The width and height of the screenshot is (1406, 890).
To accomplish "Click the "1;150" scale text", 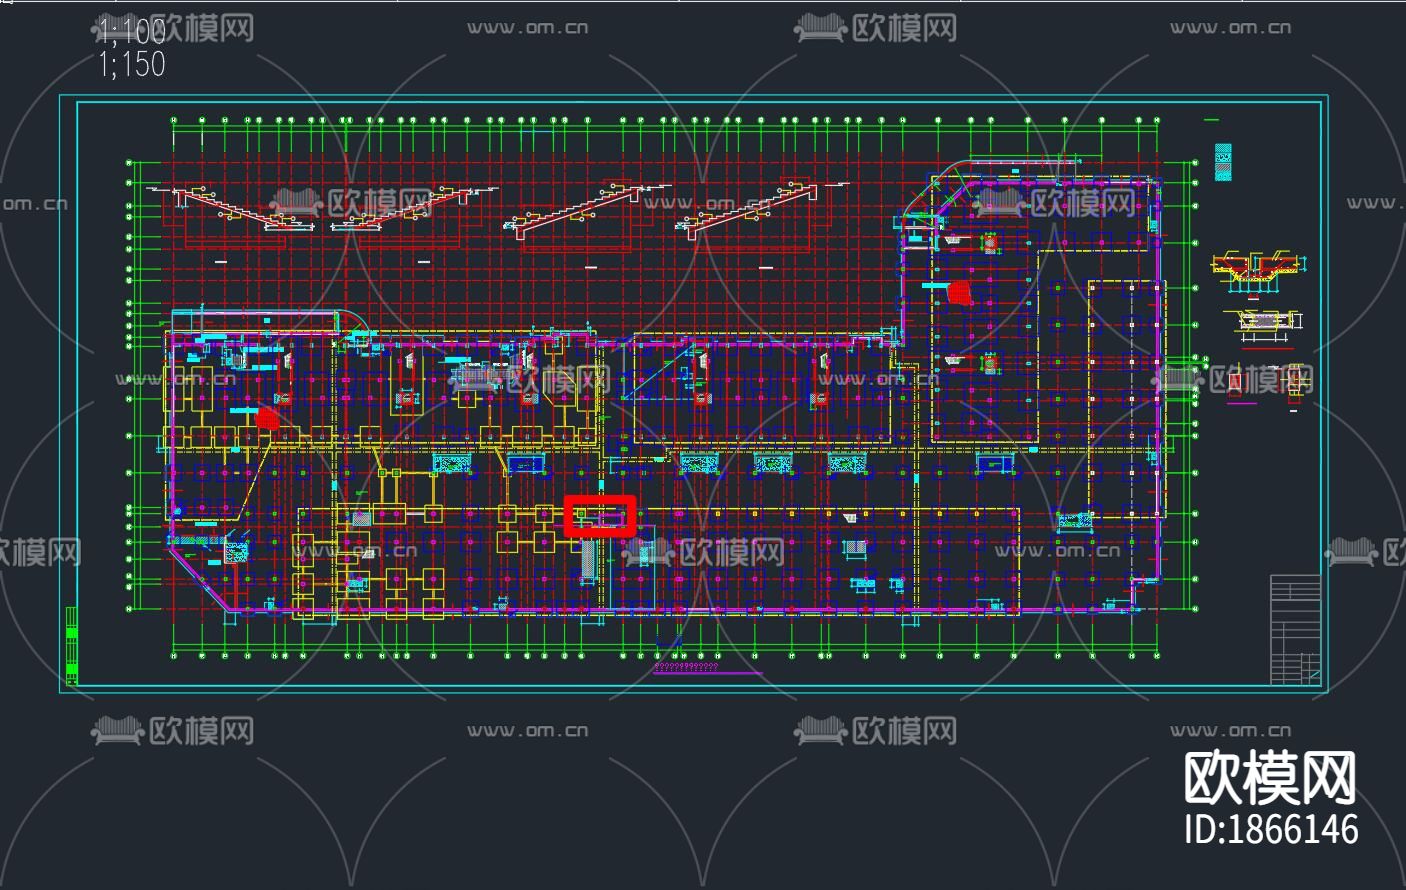I will point(132,64).
